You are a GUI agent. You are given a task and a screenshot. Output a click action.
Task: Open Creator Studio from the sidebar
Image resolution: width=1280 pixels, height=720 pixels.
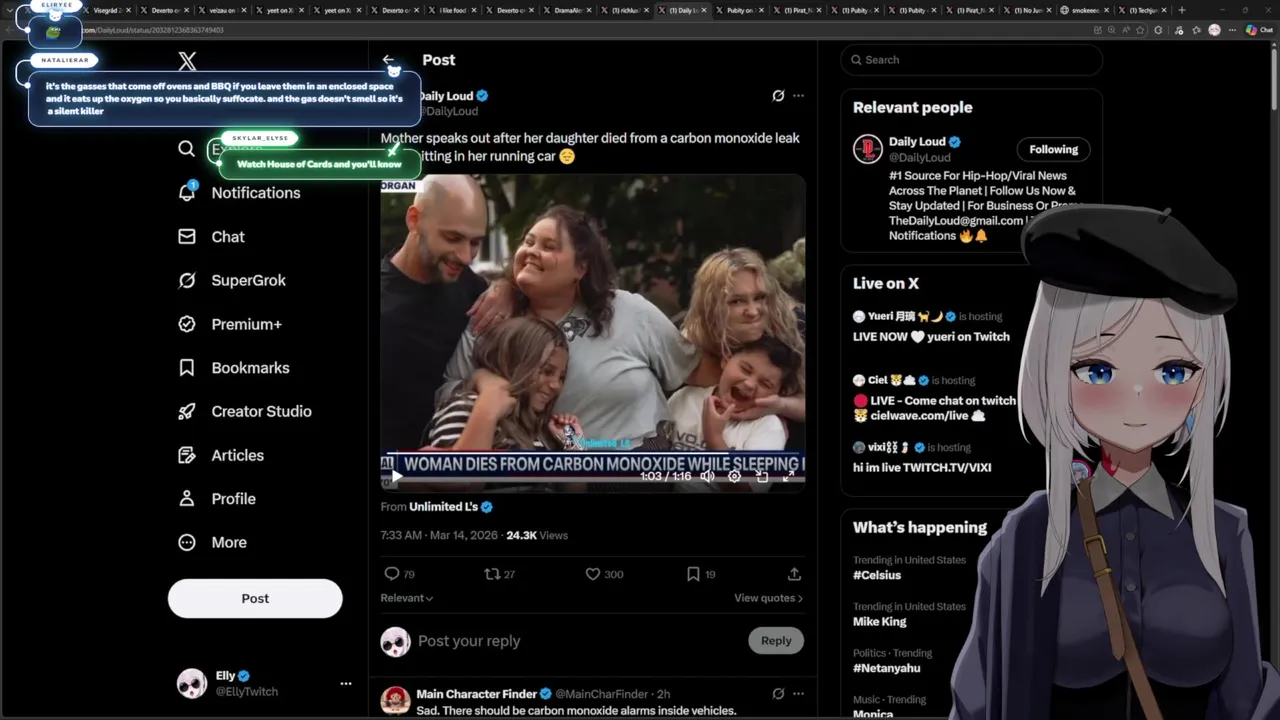[261, 411]
